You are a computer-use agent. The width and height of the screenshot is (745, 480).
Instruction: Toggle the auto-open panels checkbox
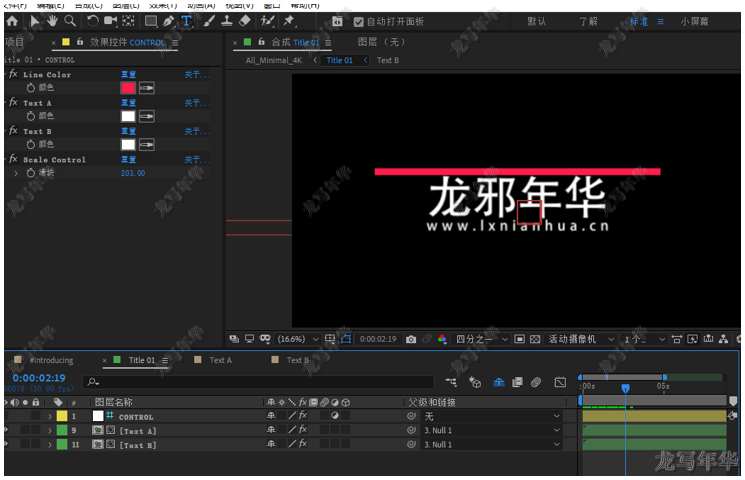point(359,22)
